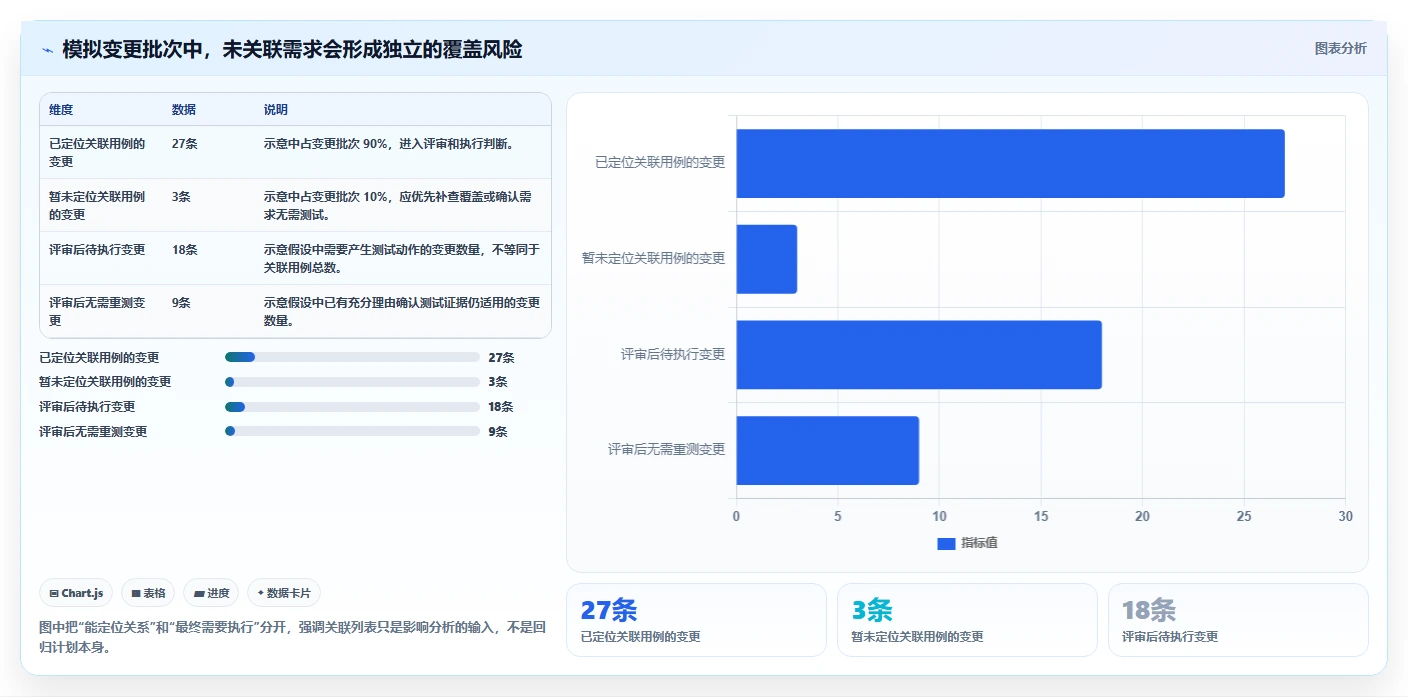
Task: Select the Chart.js tag chip
Action: 76,593
